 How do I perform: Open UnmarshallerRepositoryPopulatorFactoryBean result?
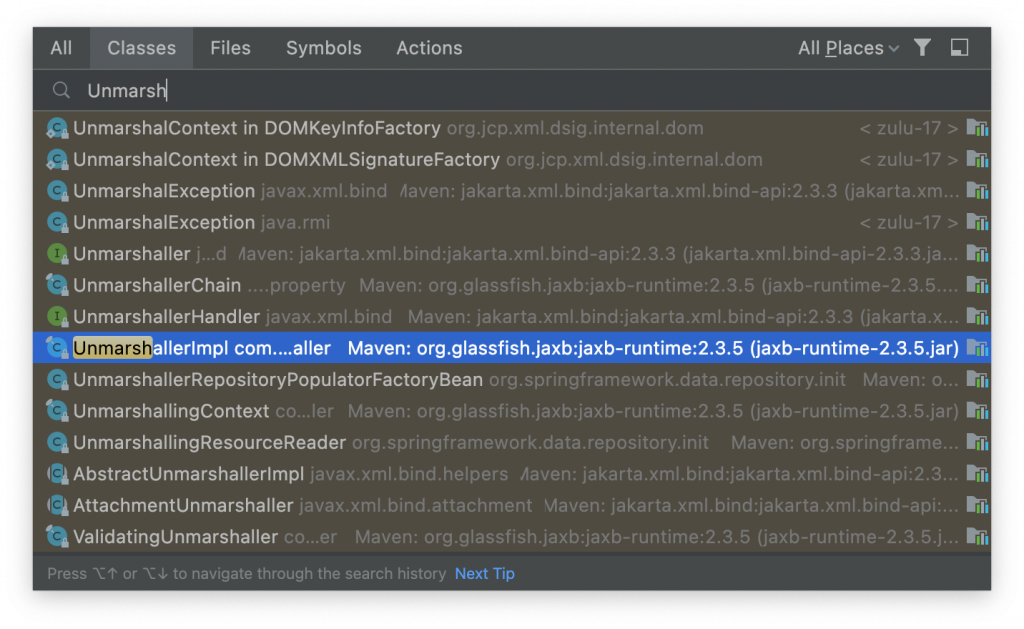278,380
